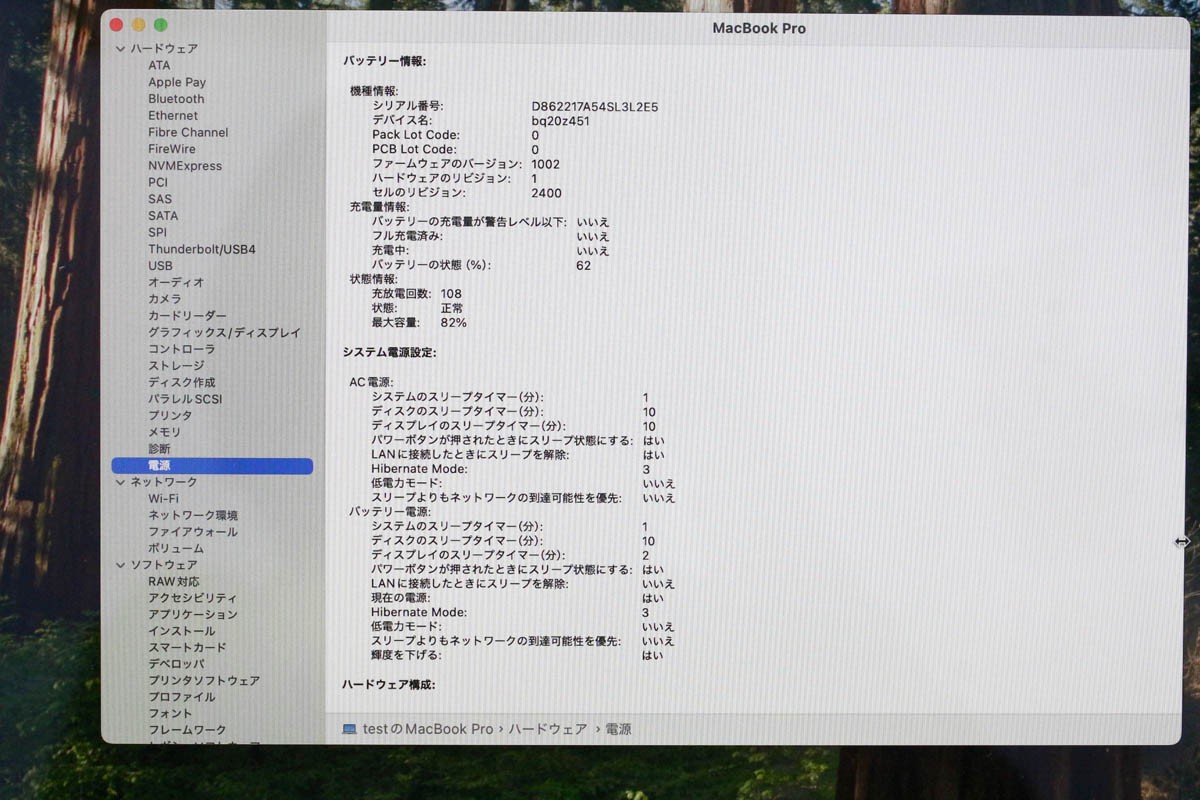
Task: View NVMExpress details
Action: point(185,166)
